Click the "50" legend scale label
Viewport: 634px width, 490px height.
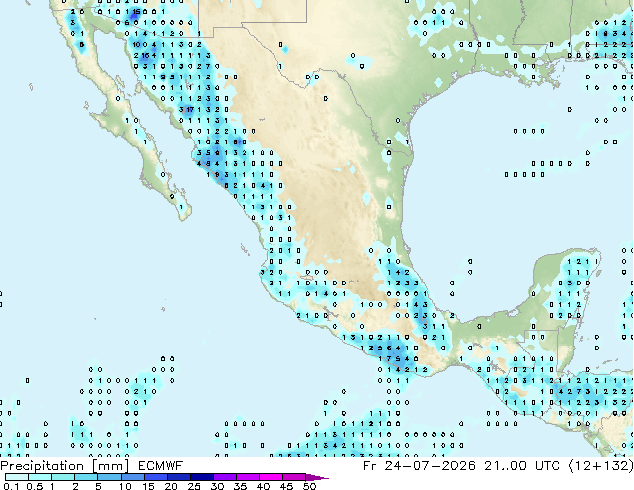click(309, 486)
